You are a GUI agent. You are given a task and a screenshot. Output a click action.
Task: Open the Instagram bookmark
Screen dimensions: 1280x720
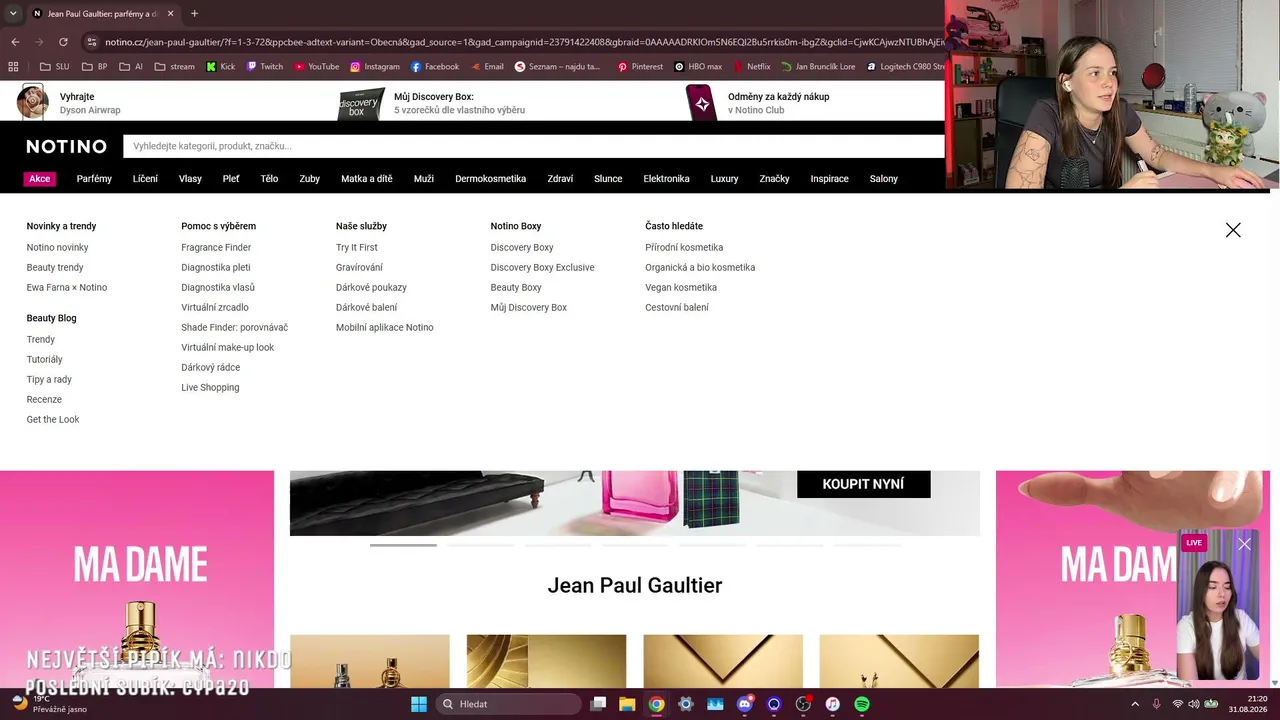[374, 67]
